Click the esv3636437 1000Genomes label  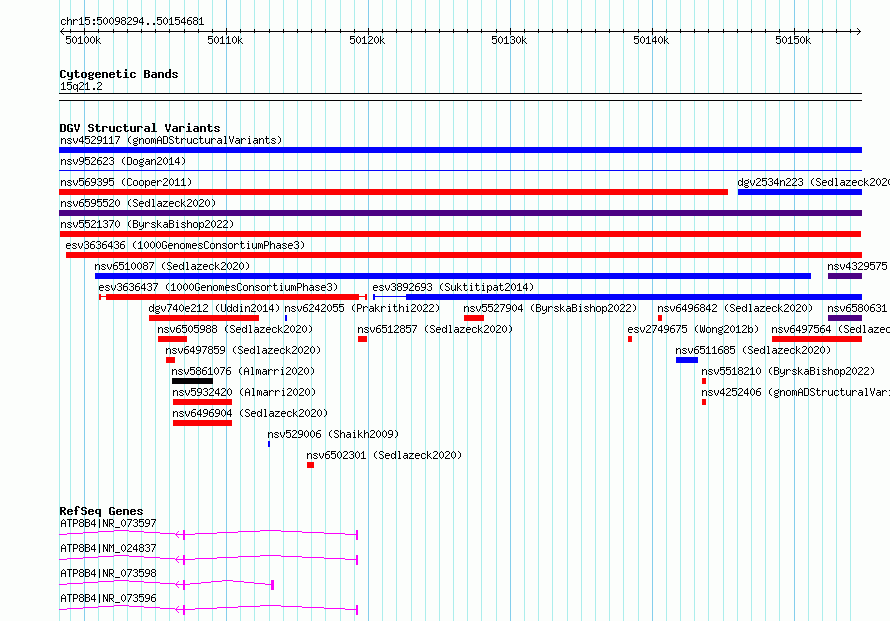click(x=218, y=287)
